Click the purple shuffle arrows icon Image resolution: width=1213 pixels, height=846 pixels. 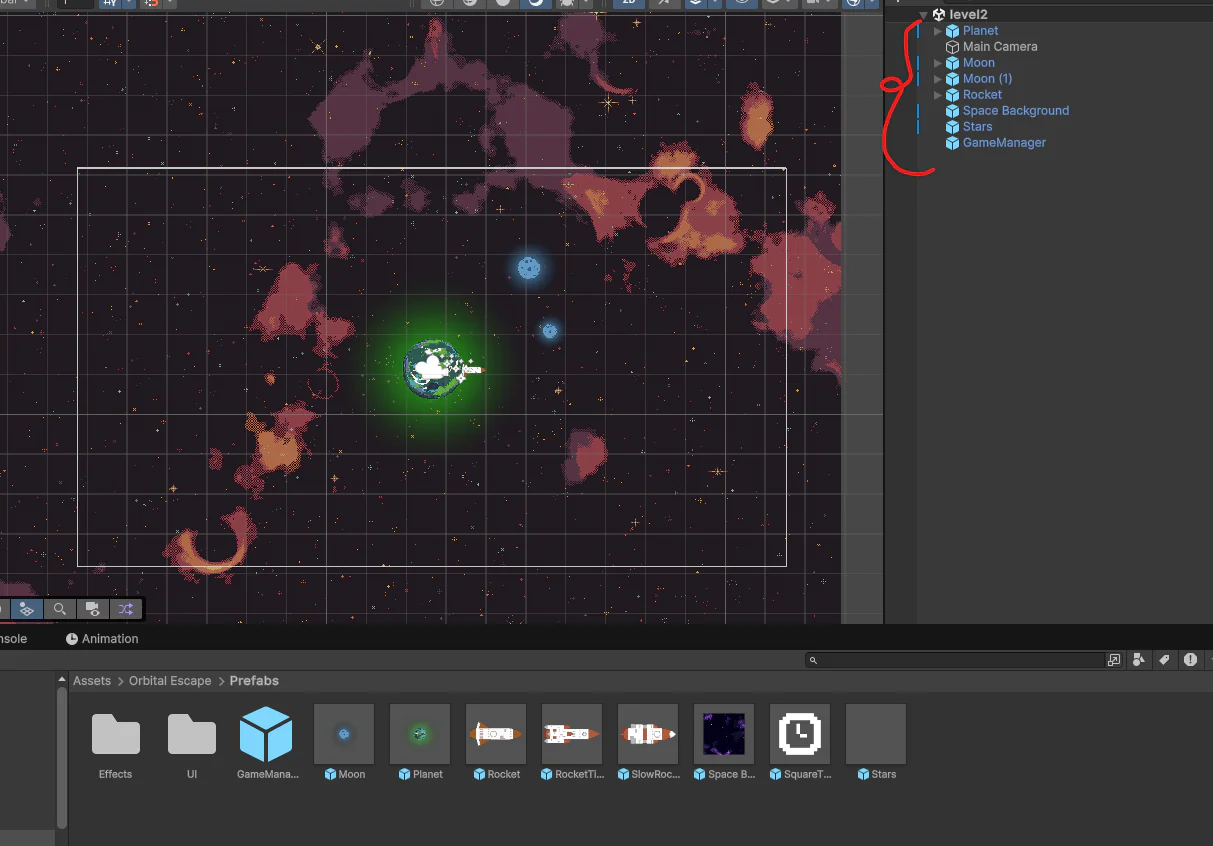125,608
